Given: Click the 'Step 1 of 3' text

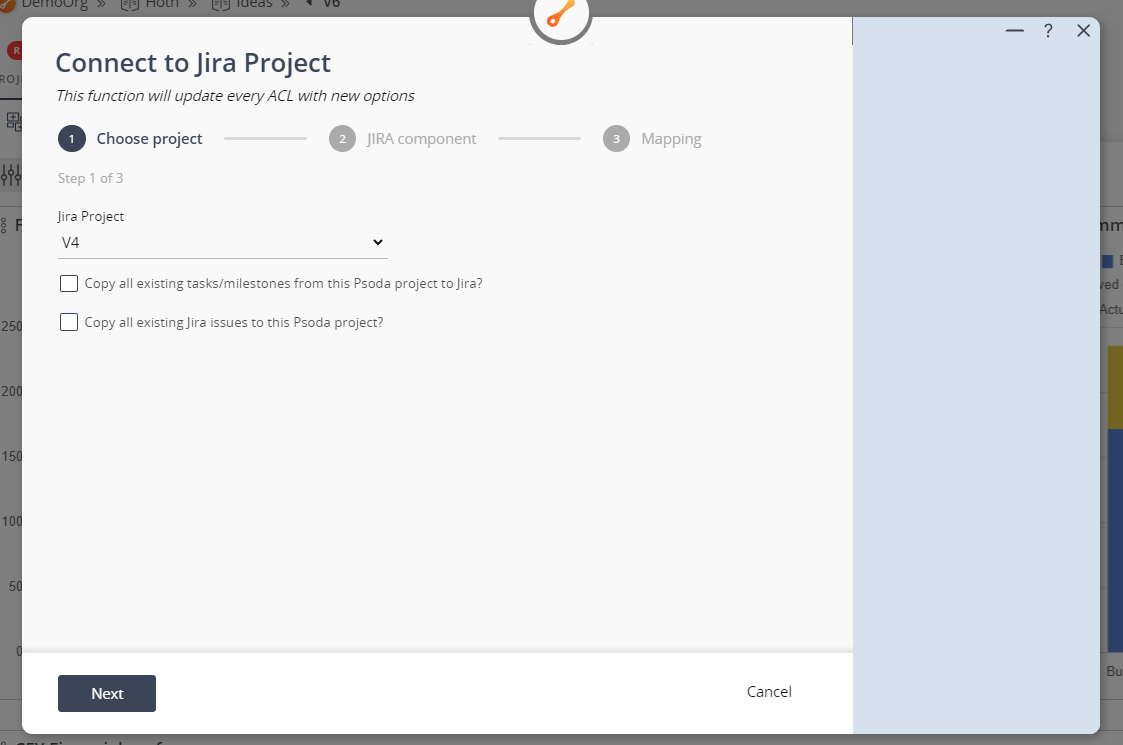Looking at the screenshot, I should click(x=90, y=178).
